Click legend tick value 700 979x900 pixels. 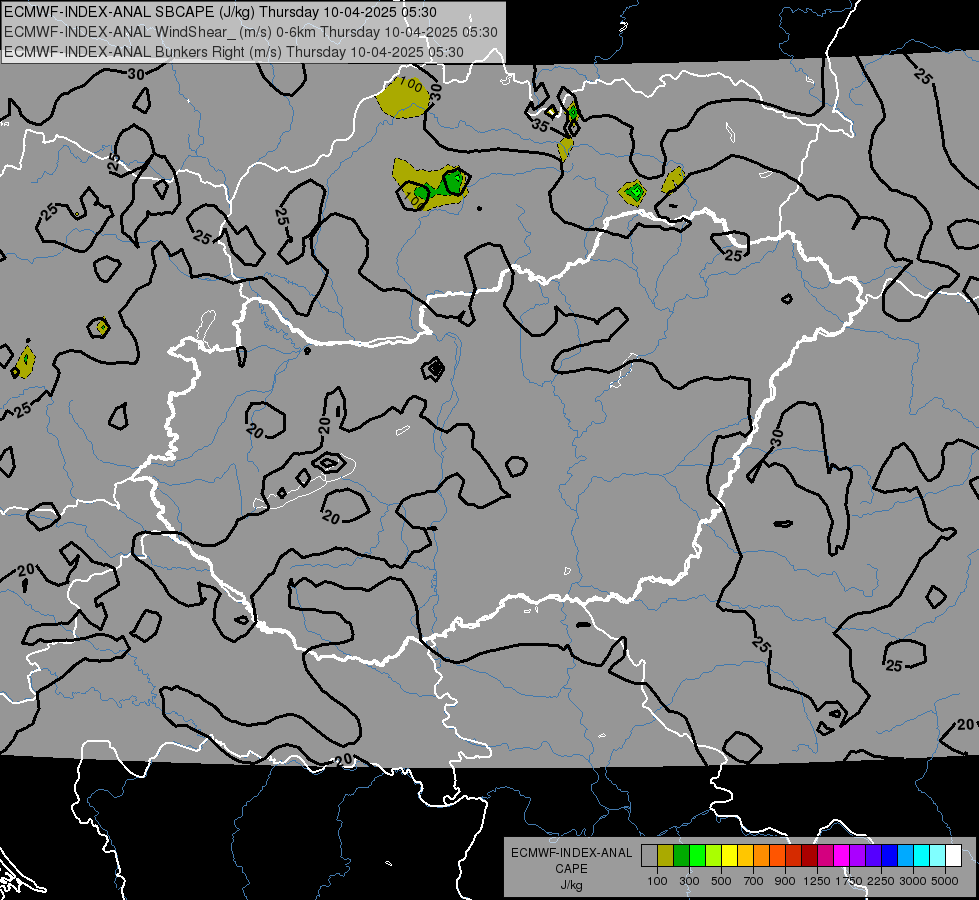click(754, 881)
